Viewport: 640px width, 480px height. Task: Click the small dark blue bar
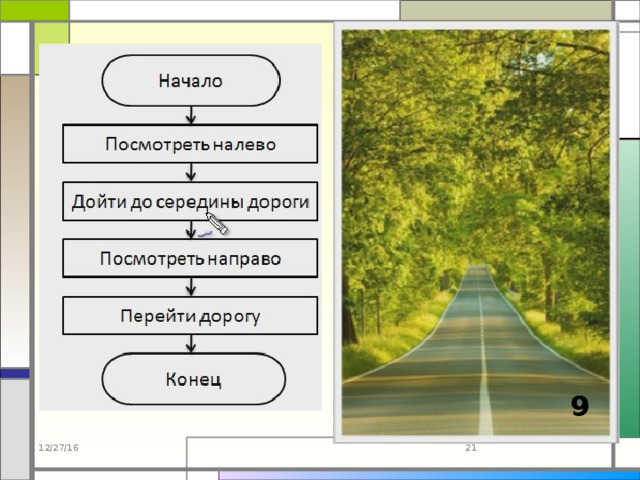click(x=15, y=373)
